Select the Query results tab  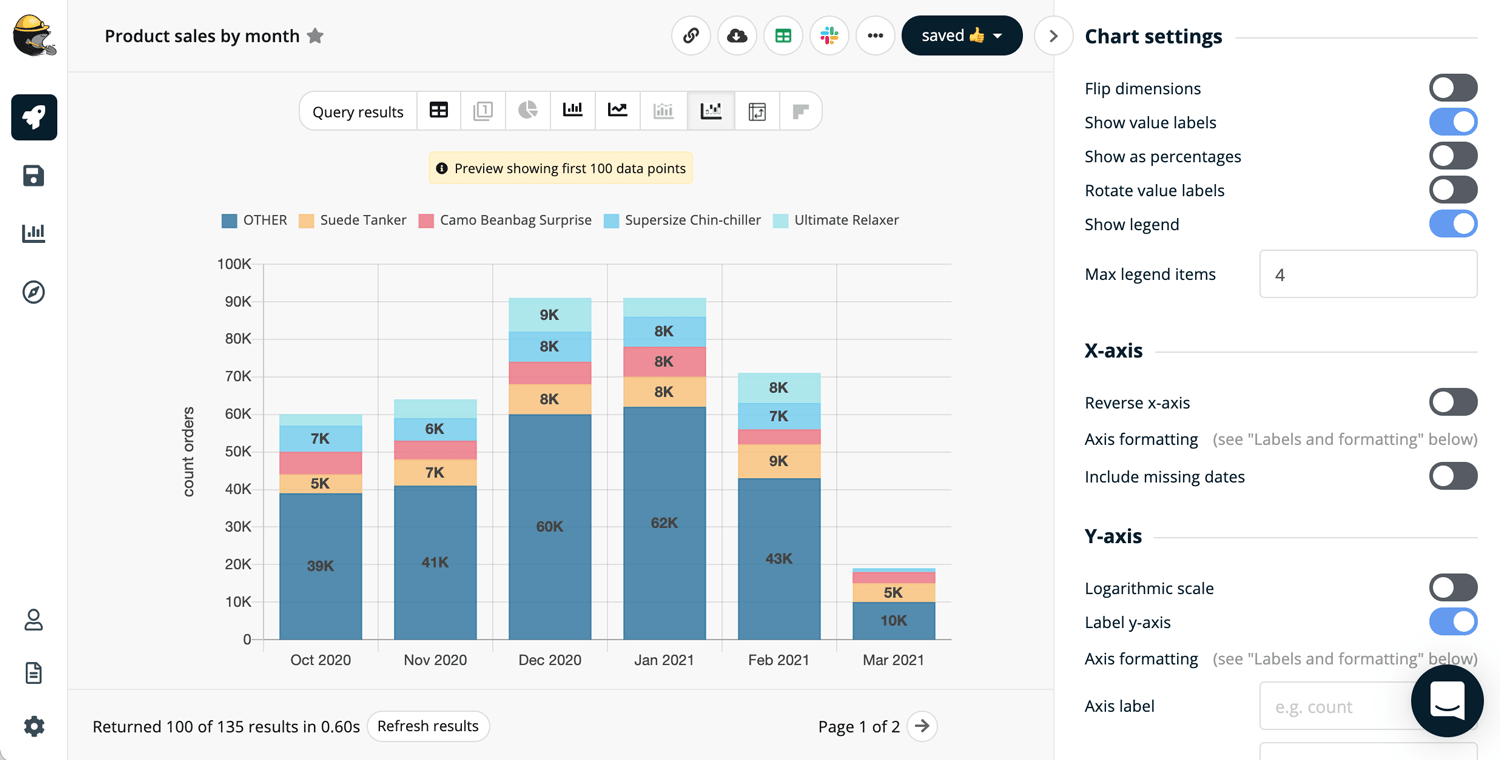(x=358, y=111)
